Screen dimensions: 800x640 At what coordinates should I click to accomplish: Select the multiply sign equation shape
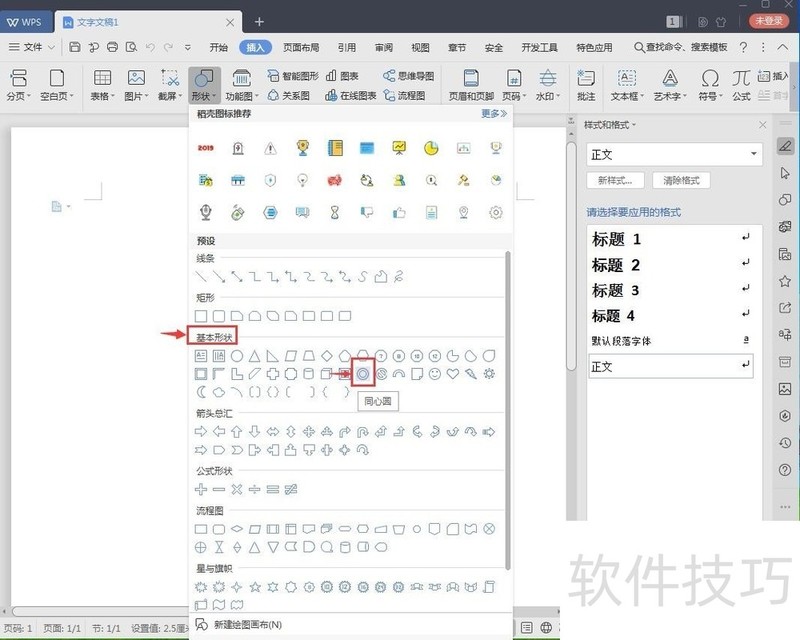[237, 489]
